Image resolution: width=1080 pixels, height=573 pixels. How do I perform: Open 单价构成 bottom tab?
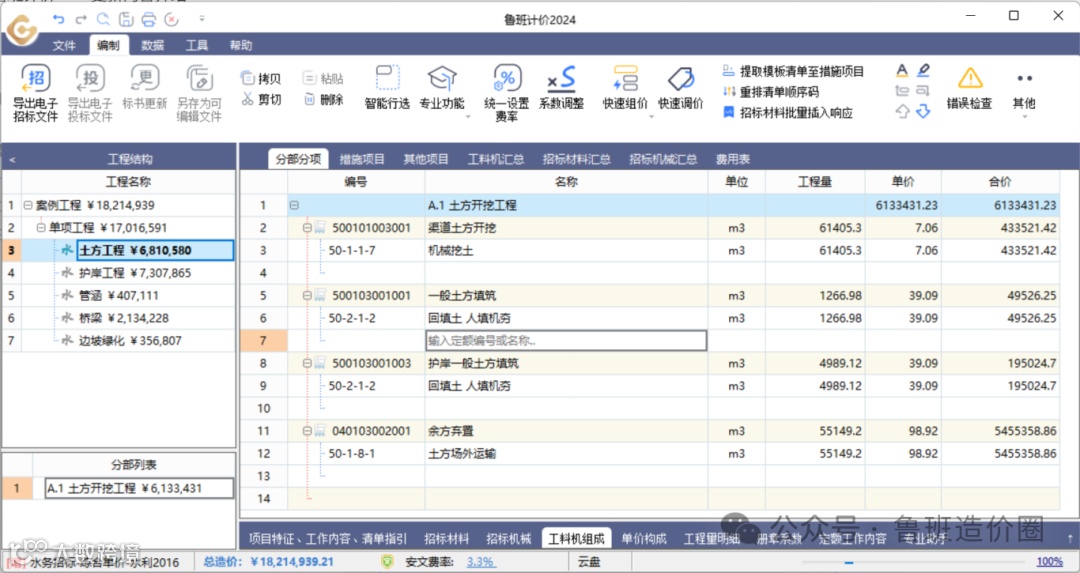[644, 539]
